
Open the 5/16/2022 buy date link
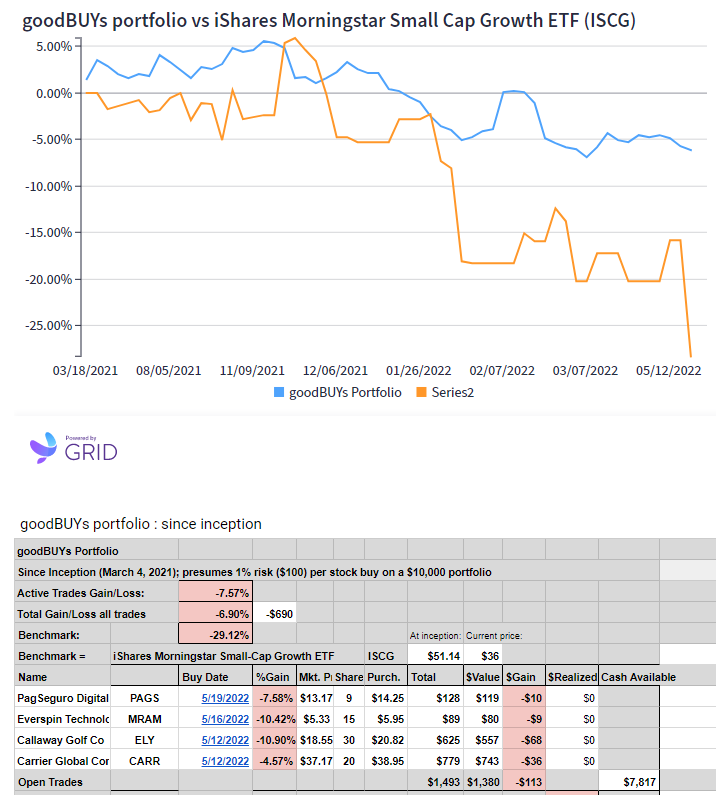(225, 719)
